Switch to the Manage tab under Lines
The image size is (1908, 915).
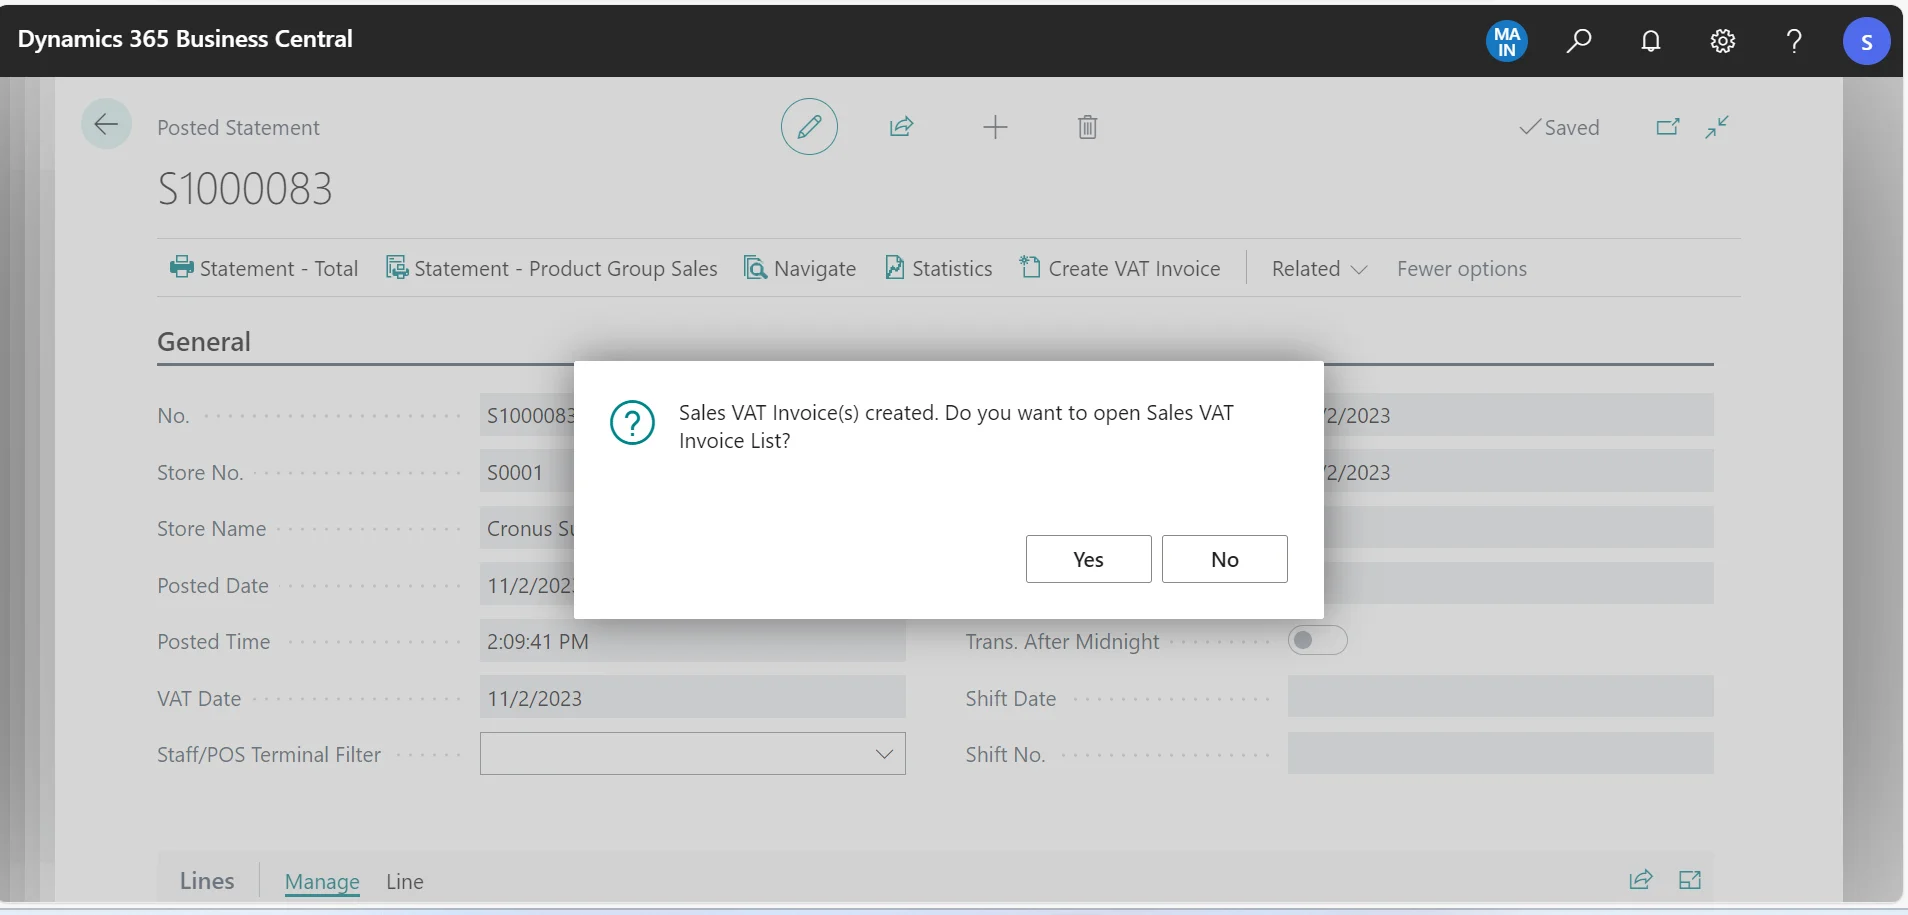point(321,882)
